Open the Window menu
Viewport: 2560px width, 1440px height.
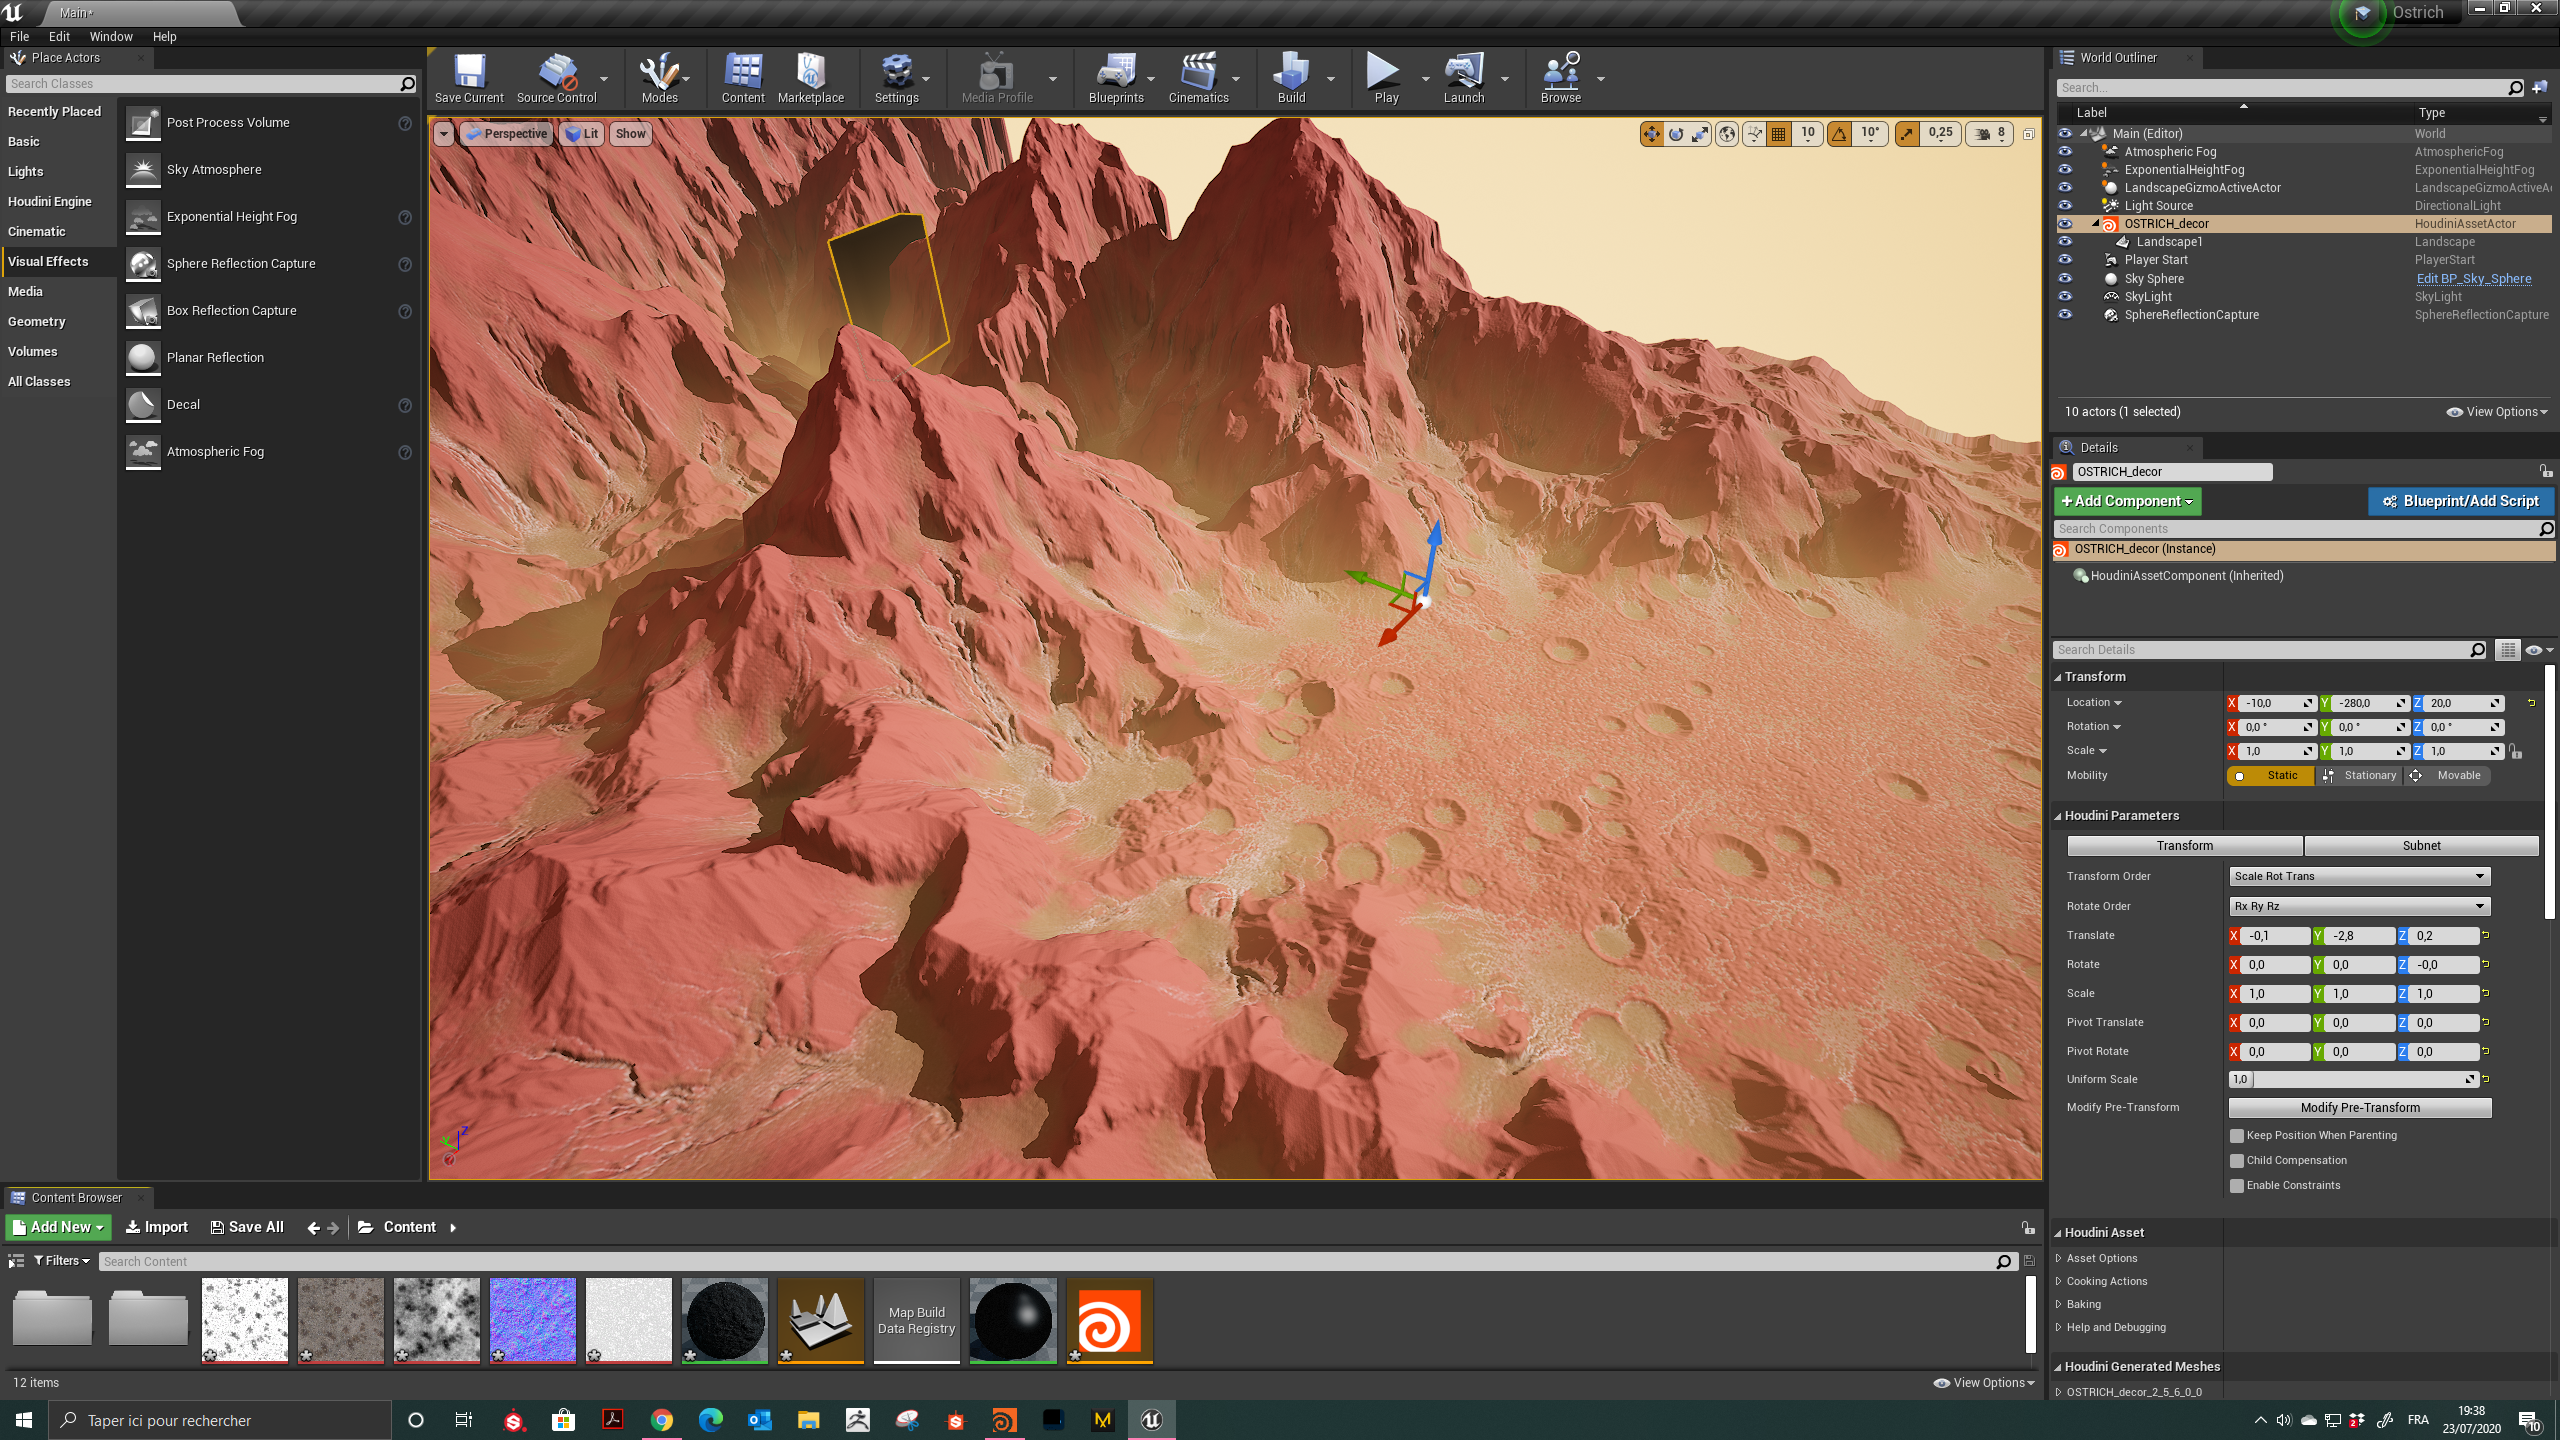111,37
